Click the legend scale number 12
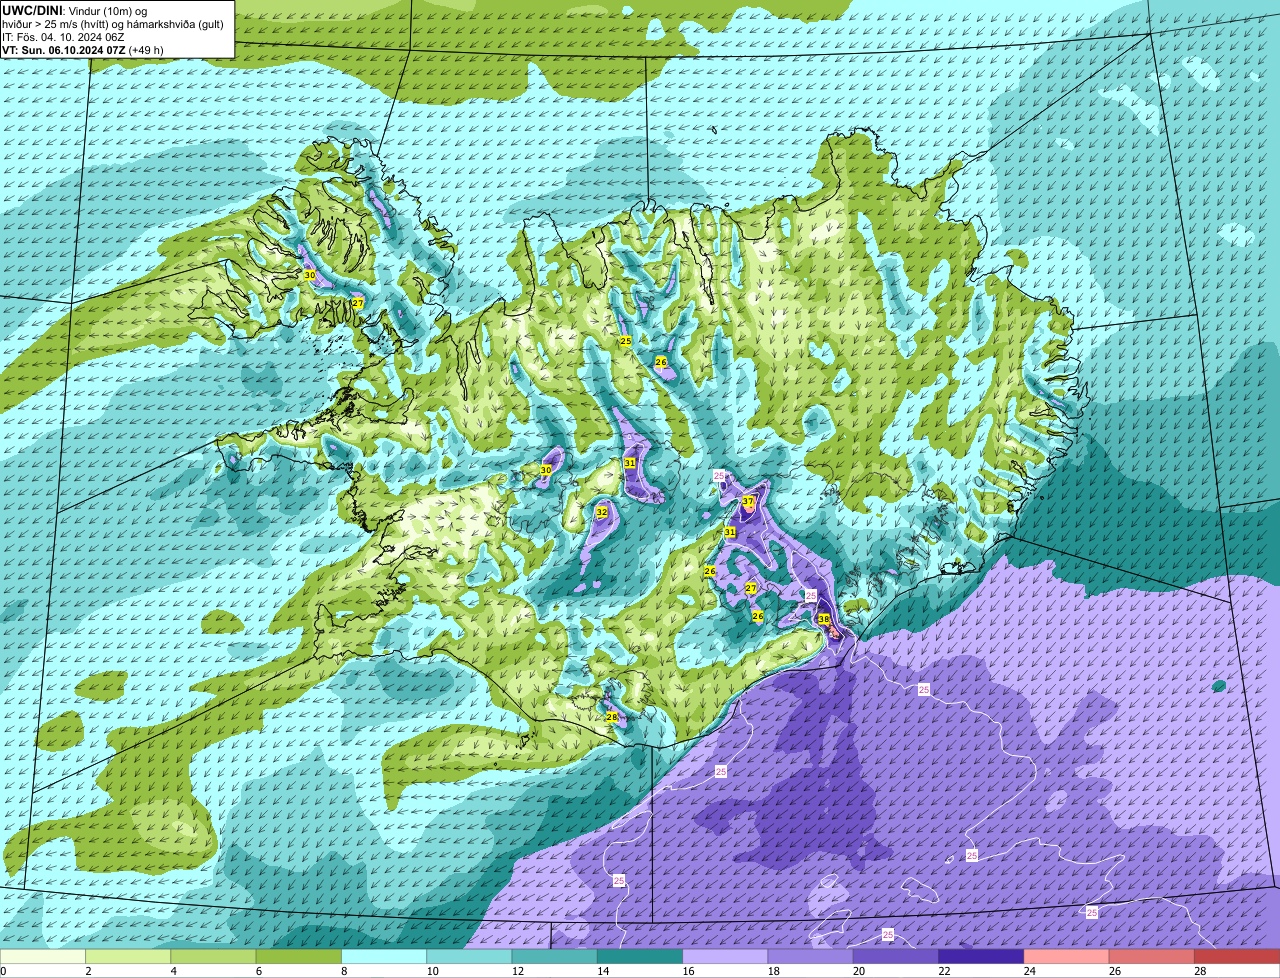 (516, 971)
